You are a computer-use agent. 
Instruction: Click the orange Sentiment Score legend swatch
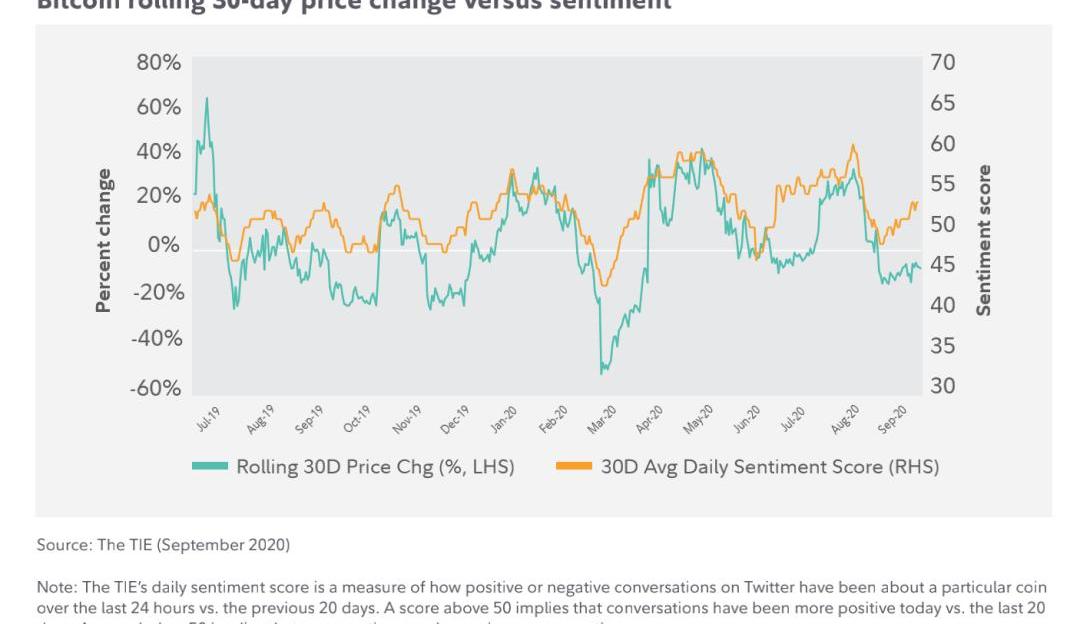[573, 467]
